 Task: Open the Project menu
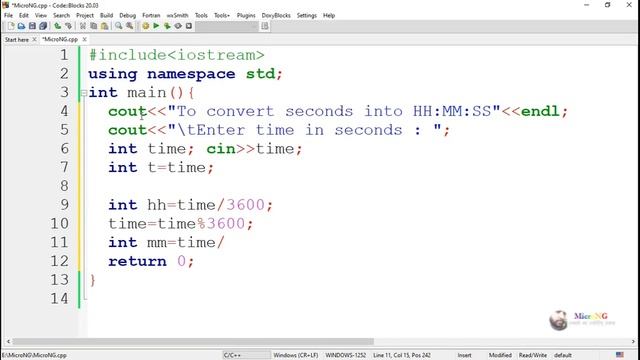pyautogui.click(x=85, y=16)
